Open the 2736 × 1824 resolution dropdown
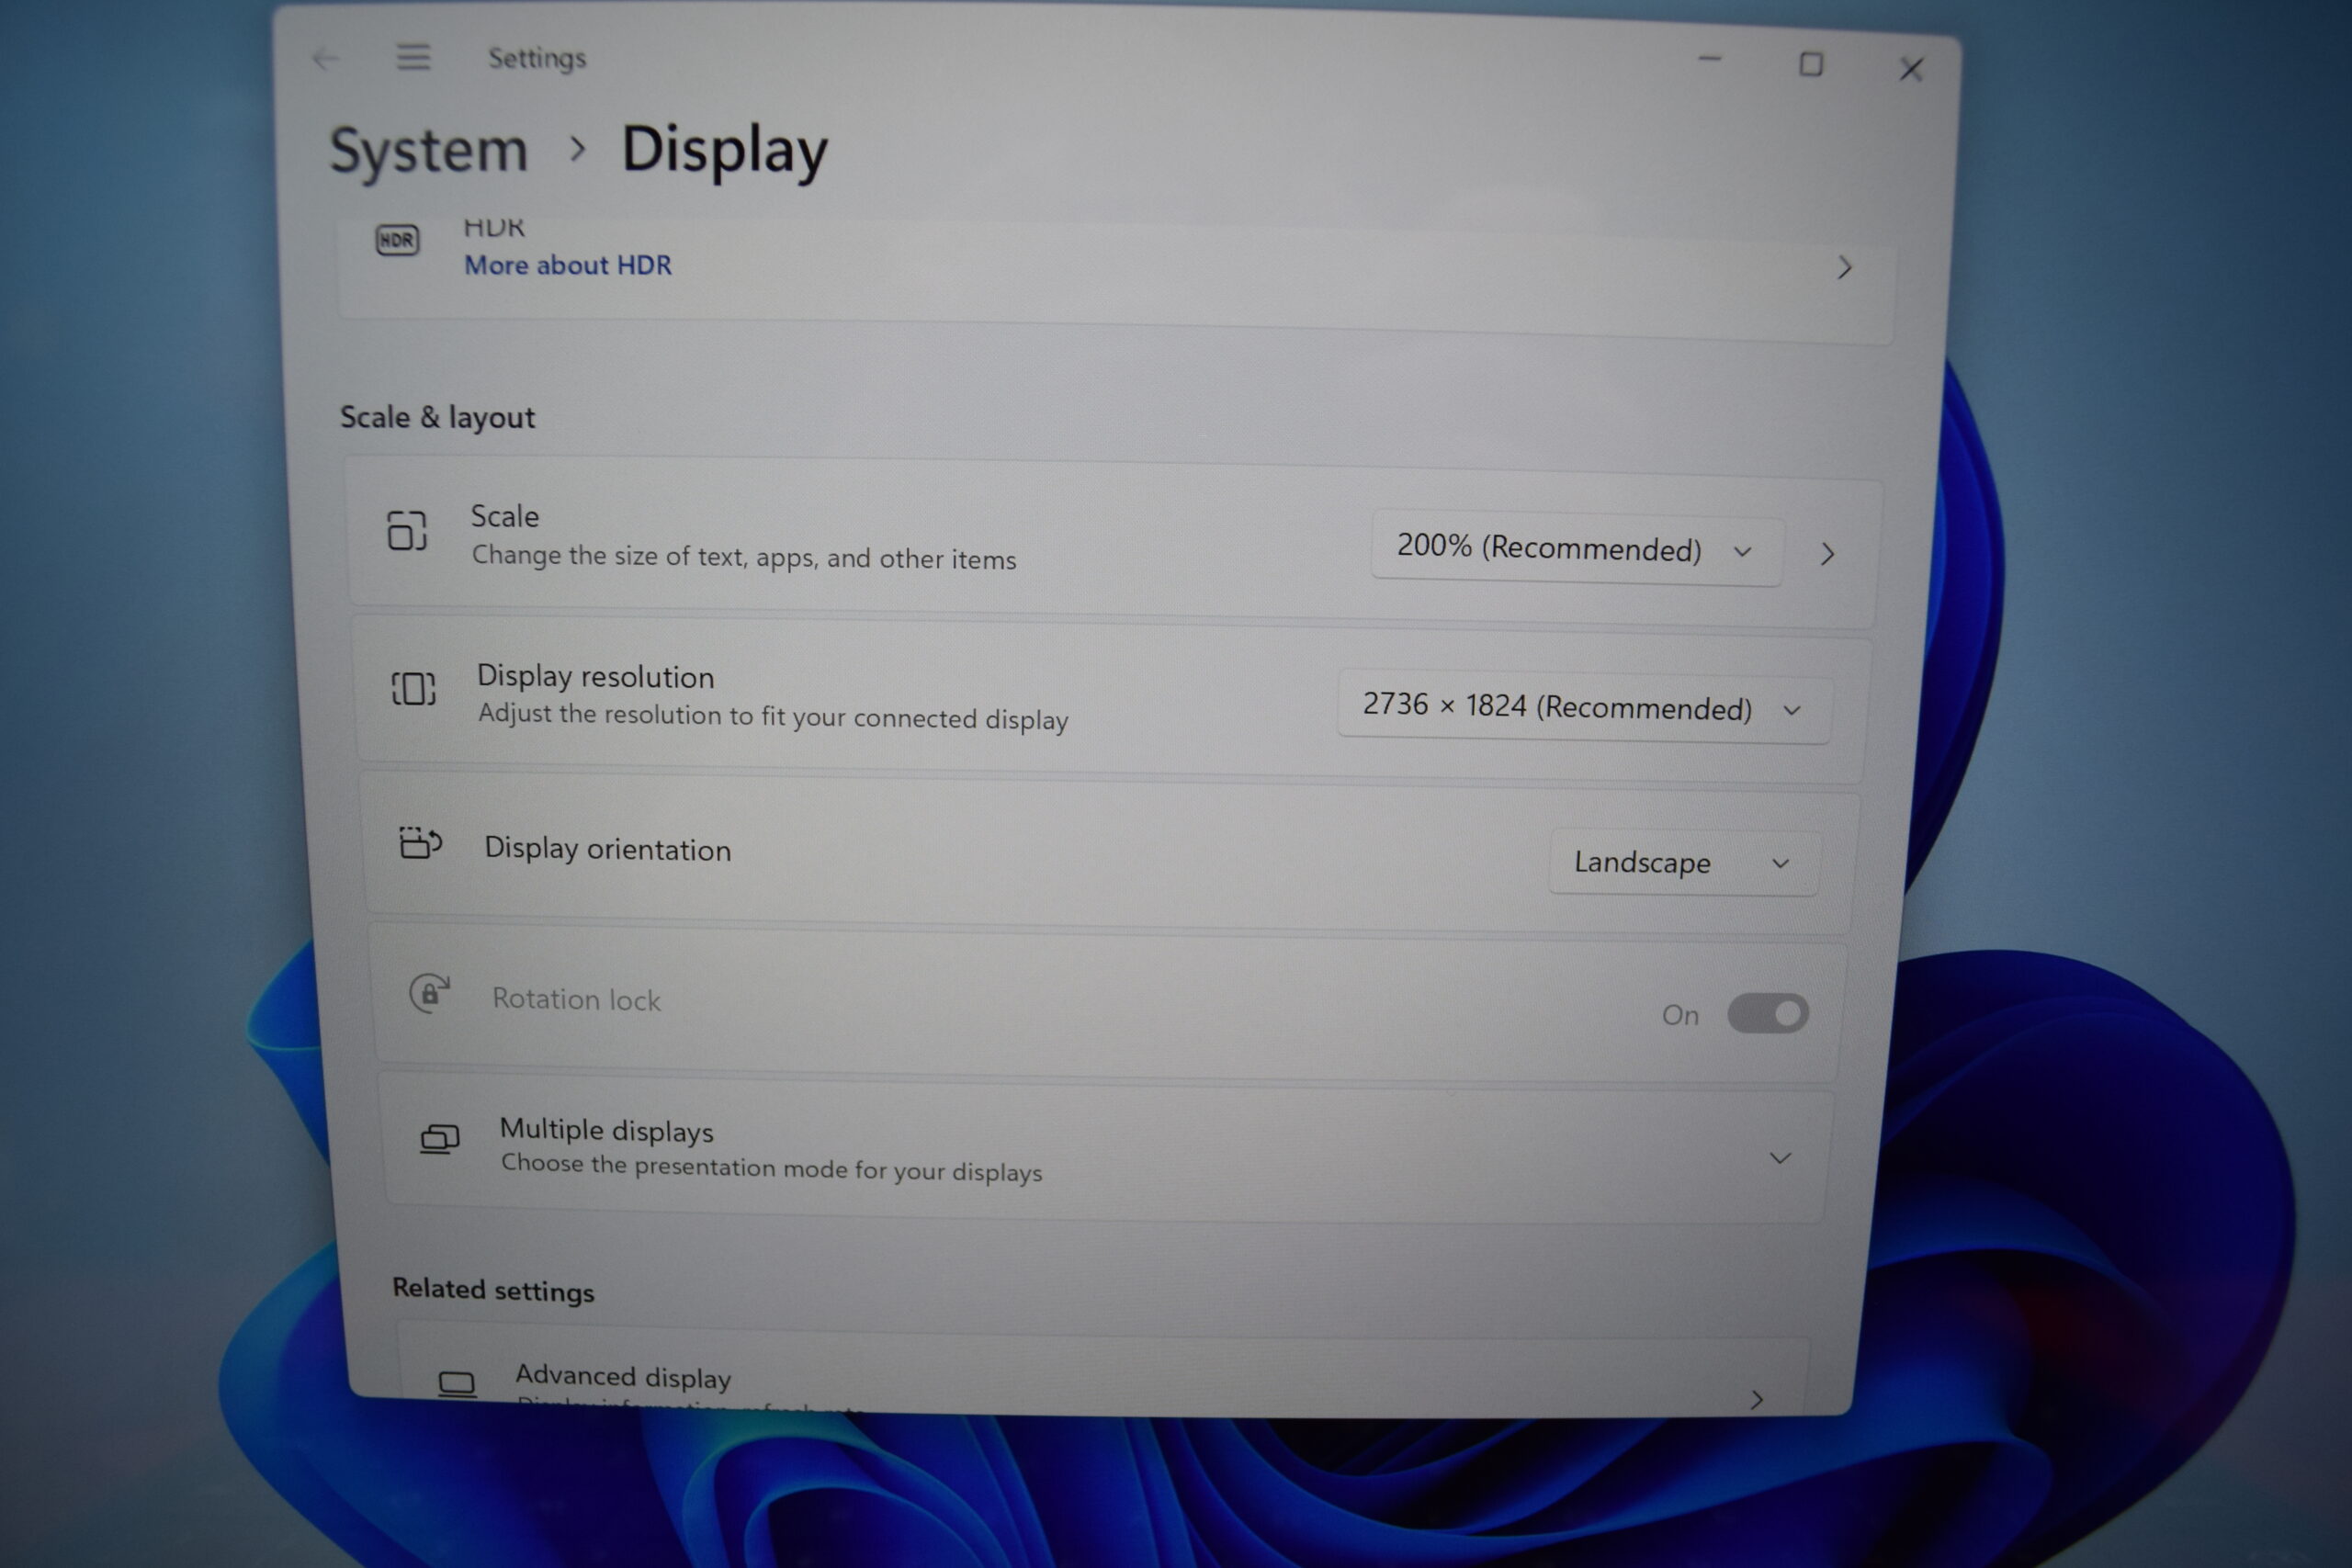The width and height of the screenshot is (2352, 1568). (x=1584, y=708)
